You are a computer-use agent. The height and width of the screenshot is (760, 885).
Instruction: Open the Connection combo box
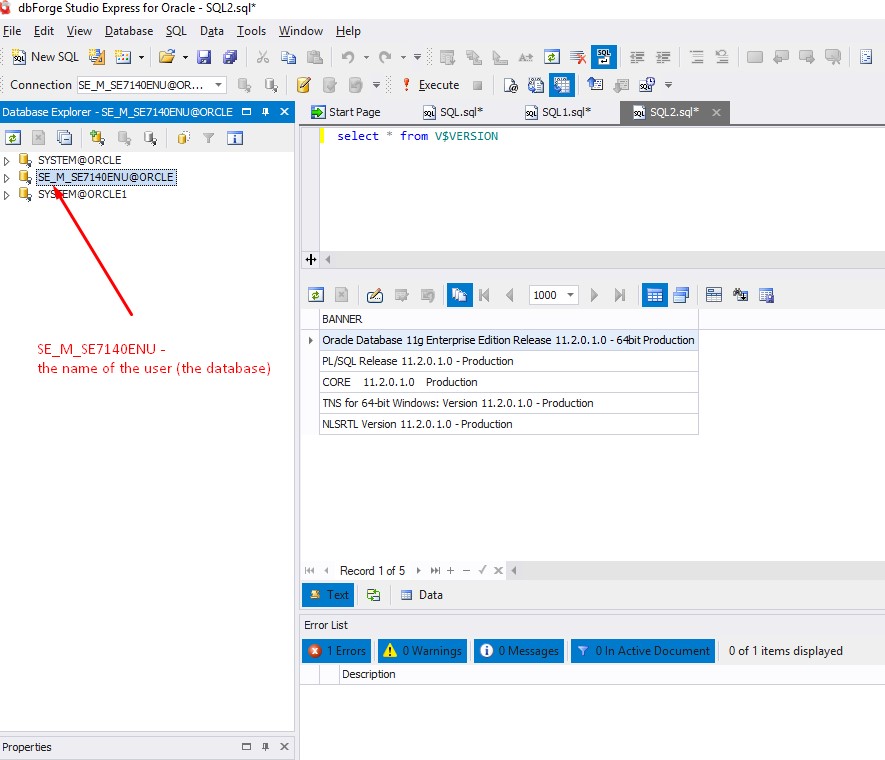[151, 85]
